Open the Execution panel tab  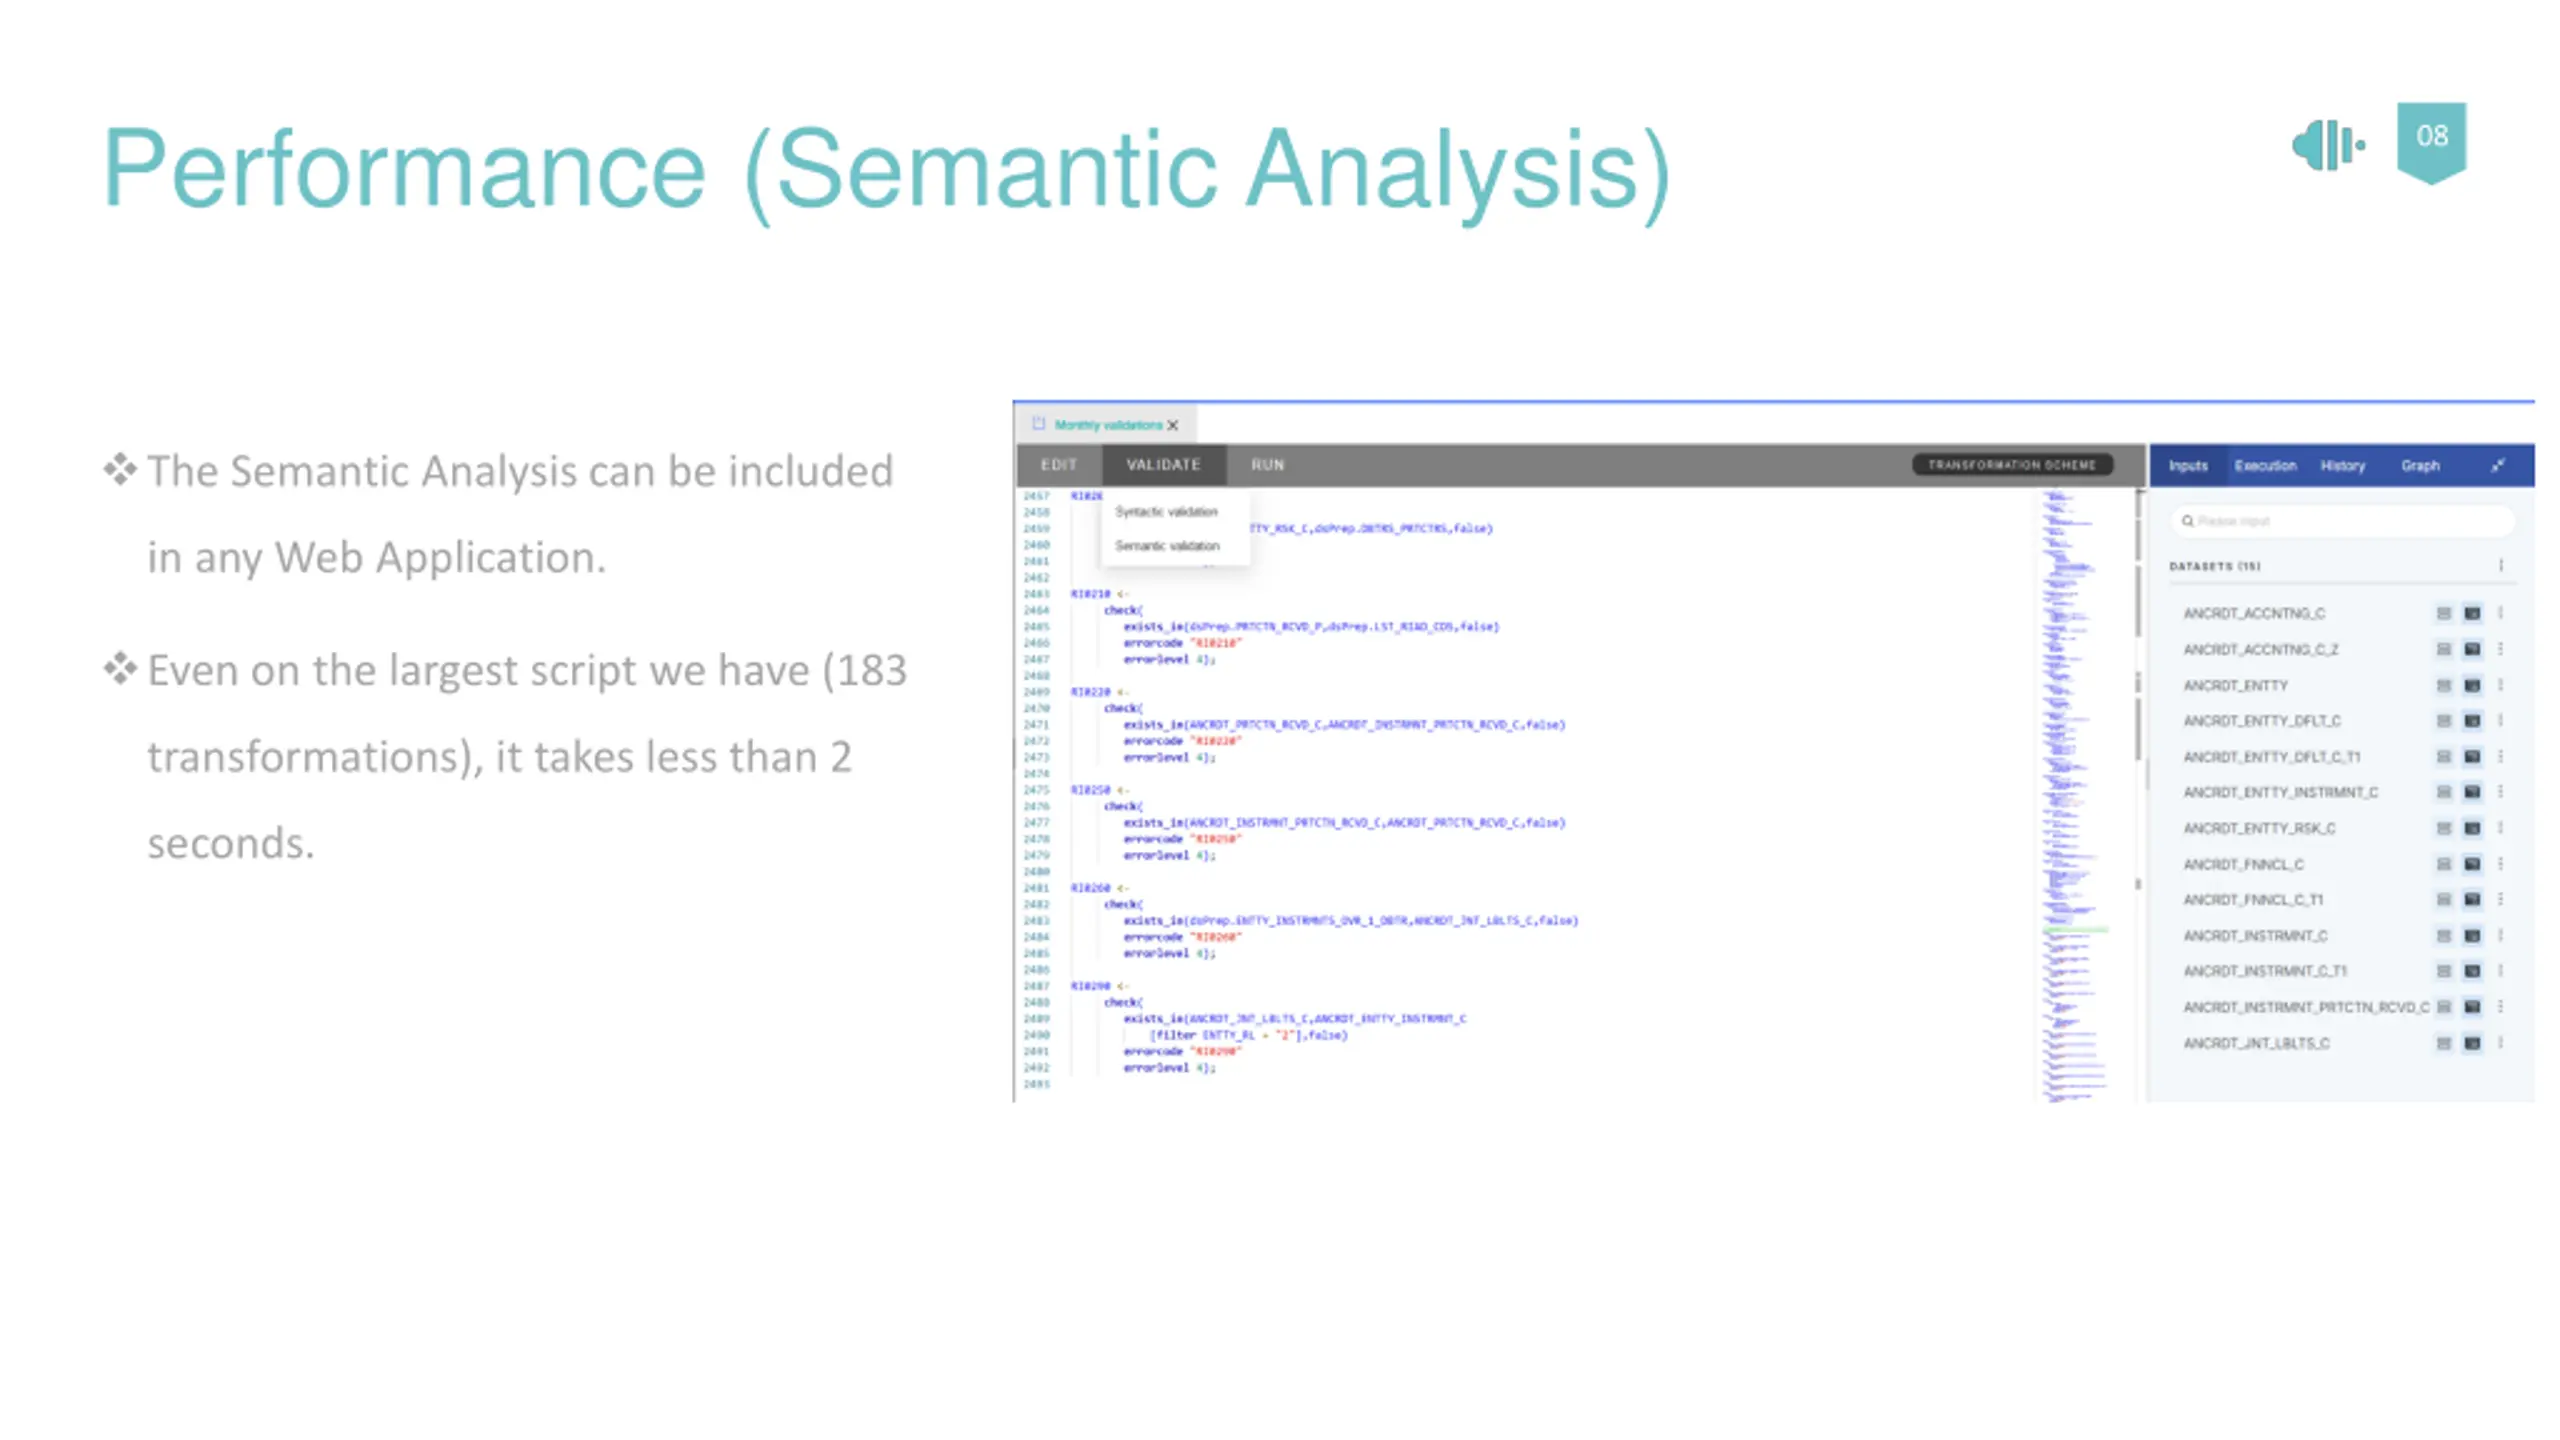(x=2265, y=466)
